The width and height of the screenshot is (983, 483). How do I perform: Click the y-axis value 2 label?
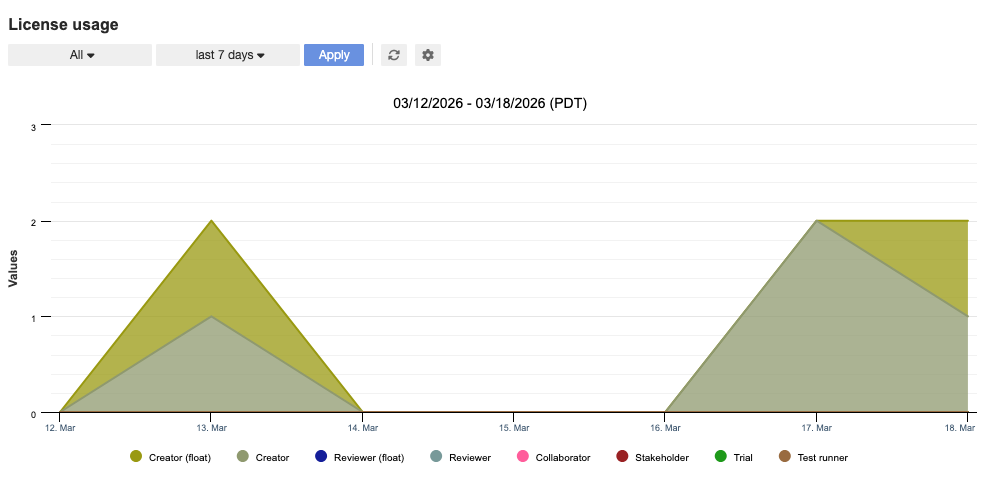coord(33,221)
